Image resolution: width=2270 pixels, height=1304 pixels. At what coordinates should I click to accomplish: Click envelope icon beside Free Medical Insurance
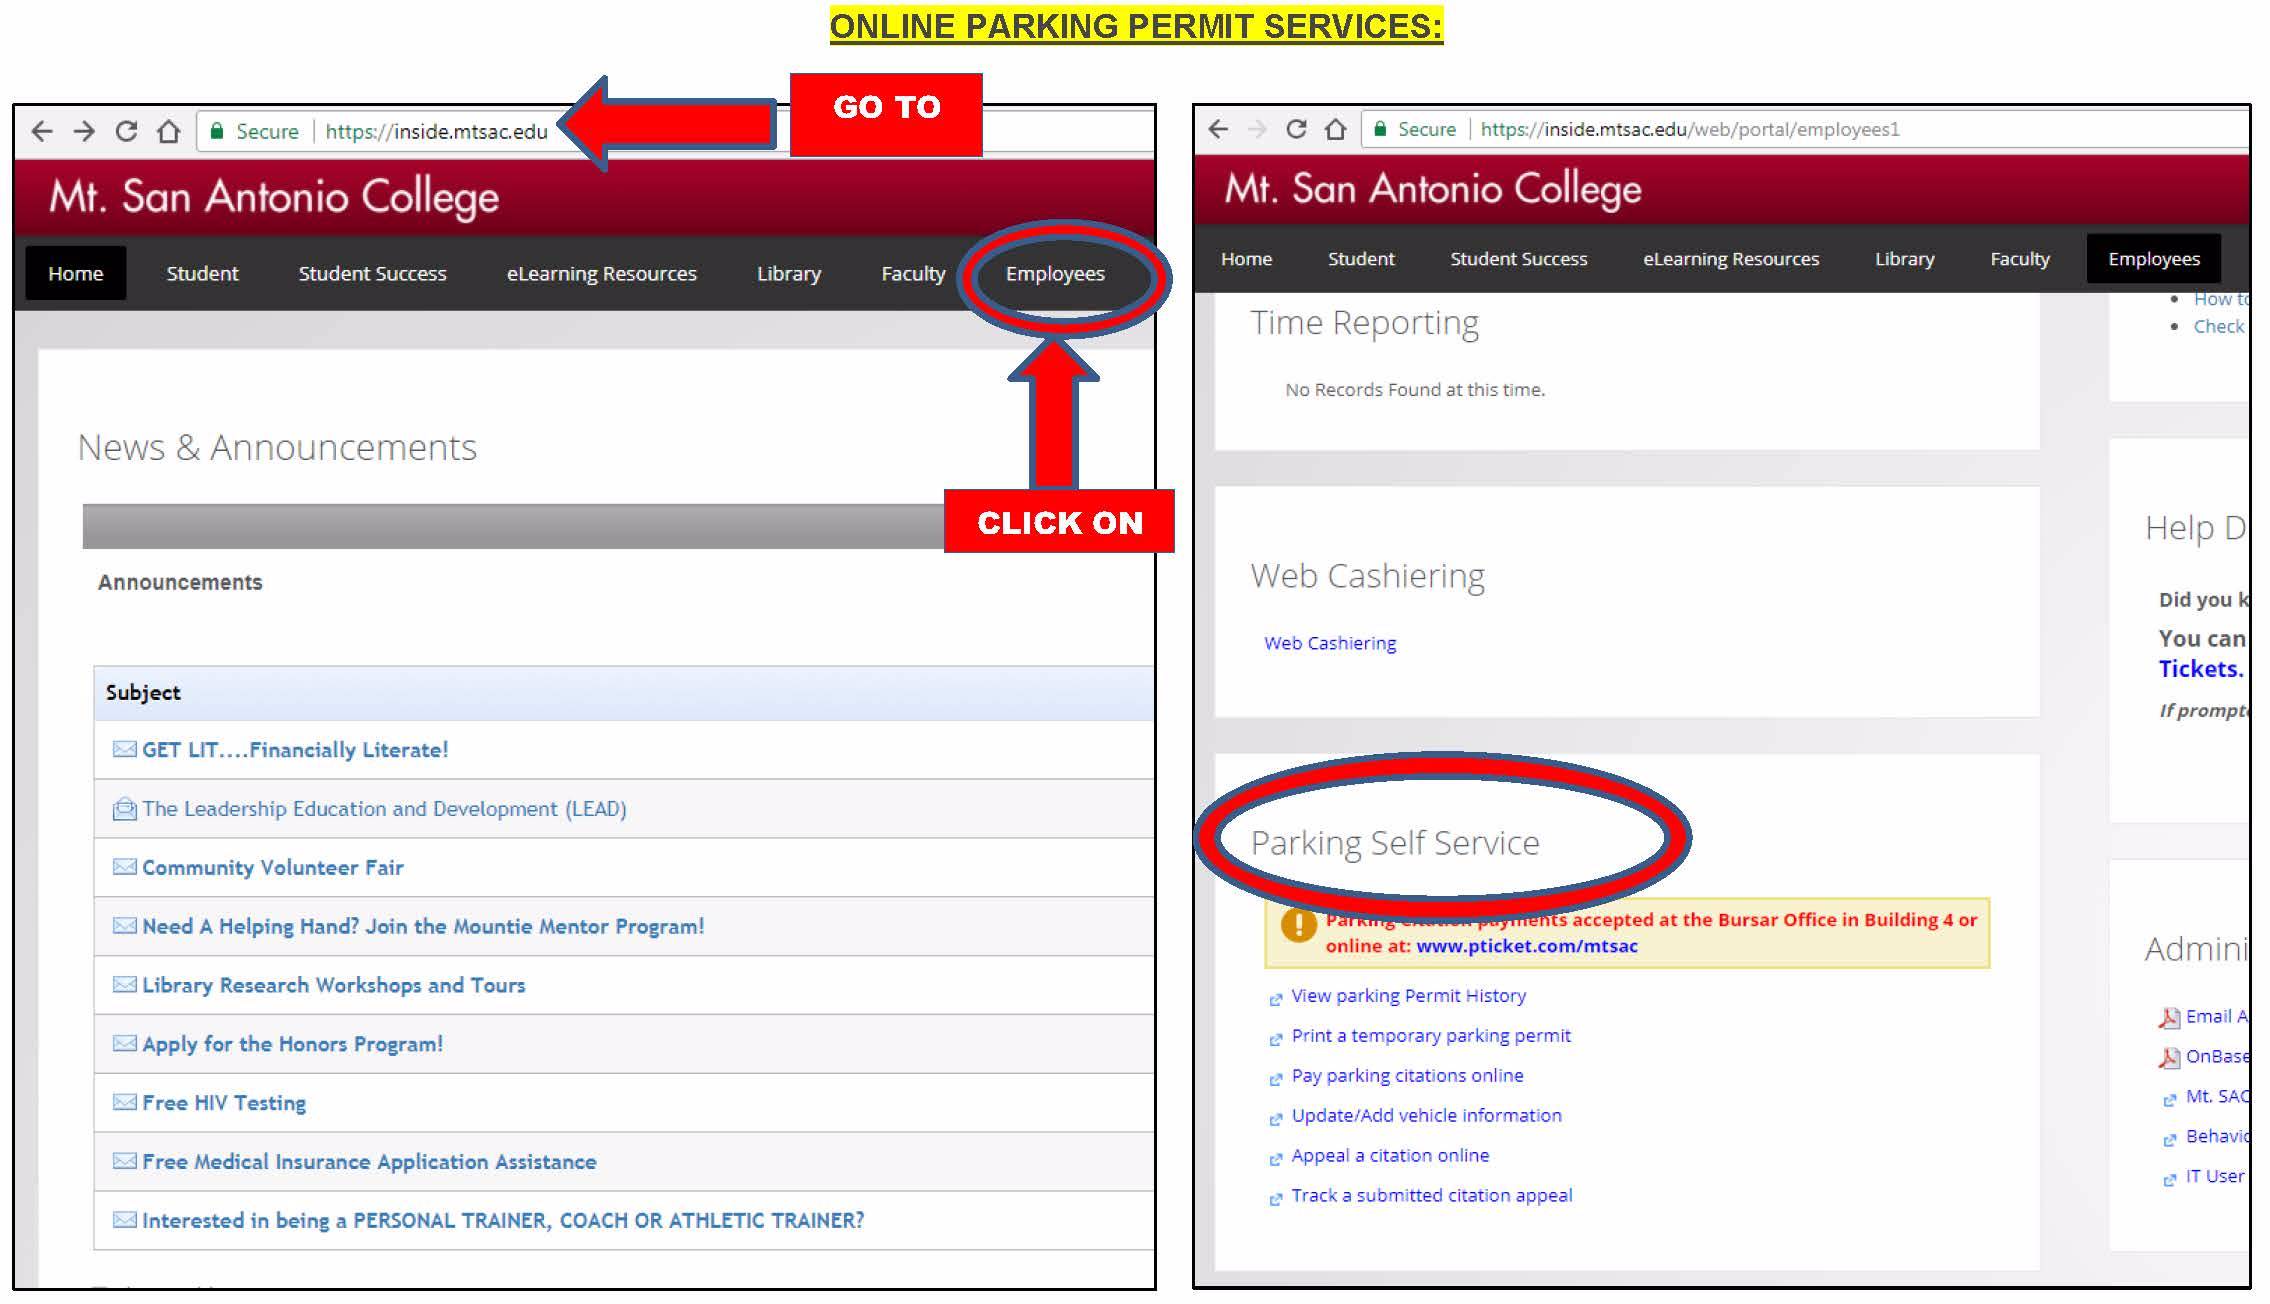pos(124,1161)
